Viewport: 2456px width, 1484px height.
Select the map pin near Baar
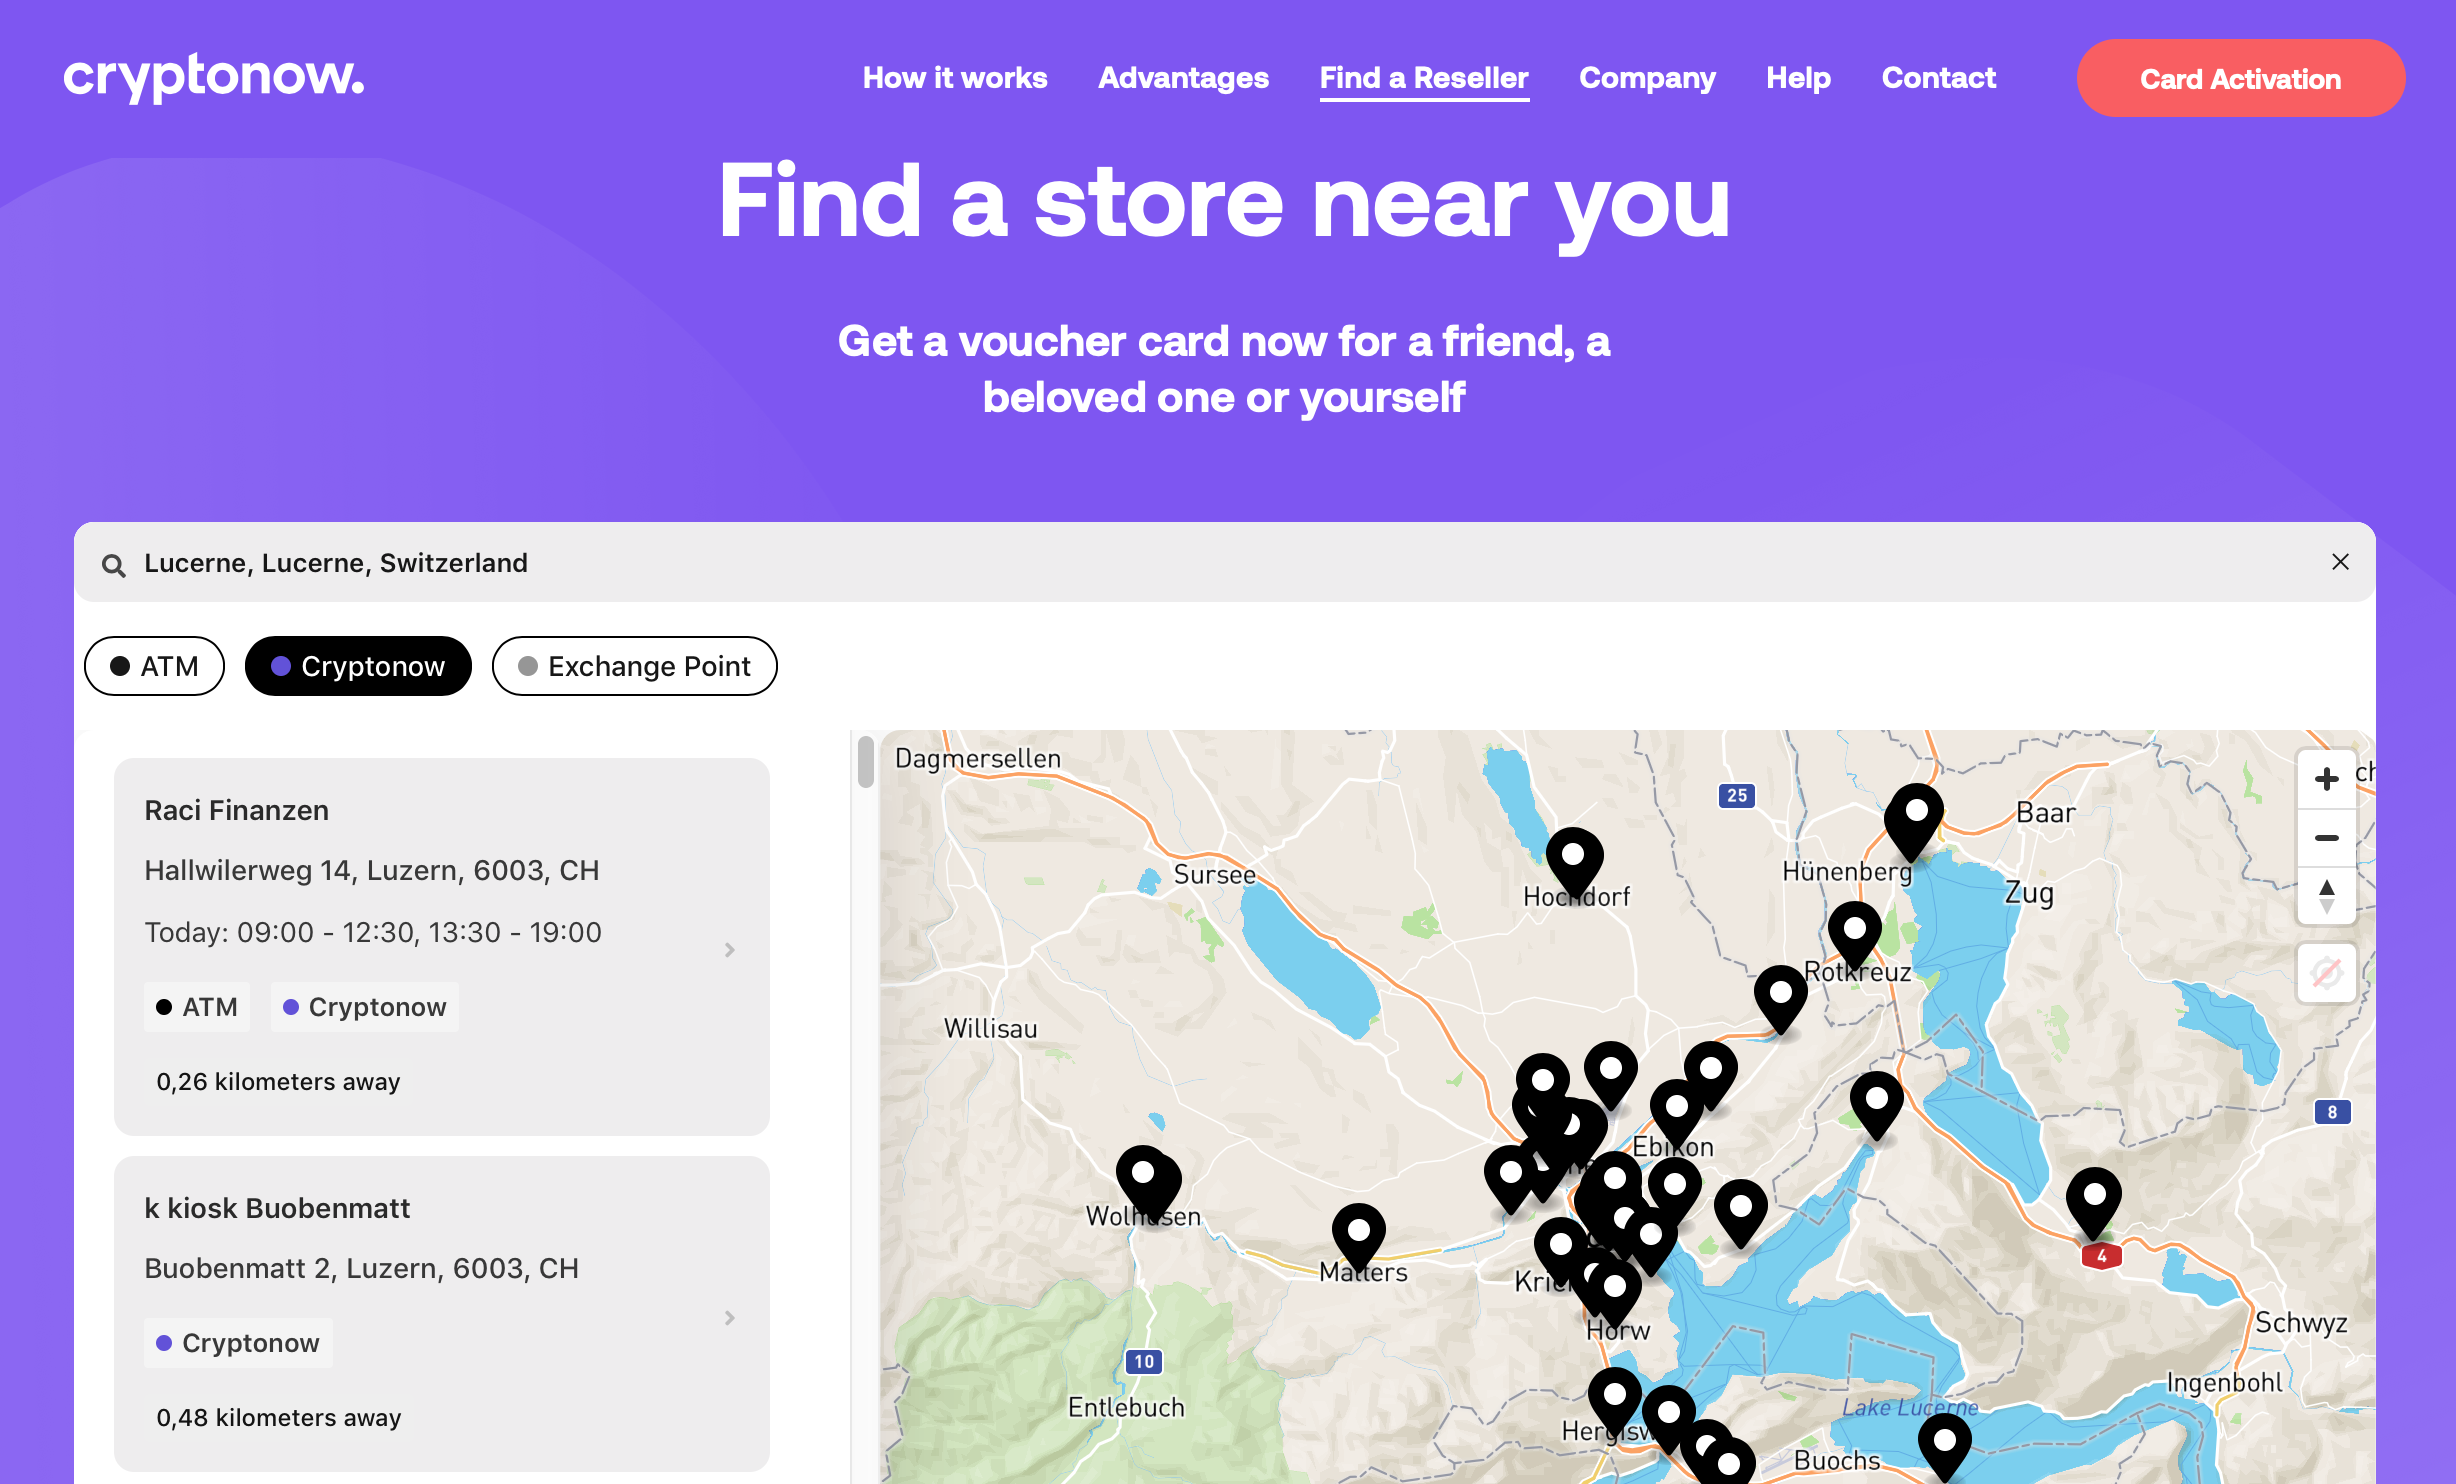1914,820
